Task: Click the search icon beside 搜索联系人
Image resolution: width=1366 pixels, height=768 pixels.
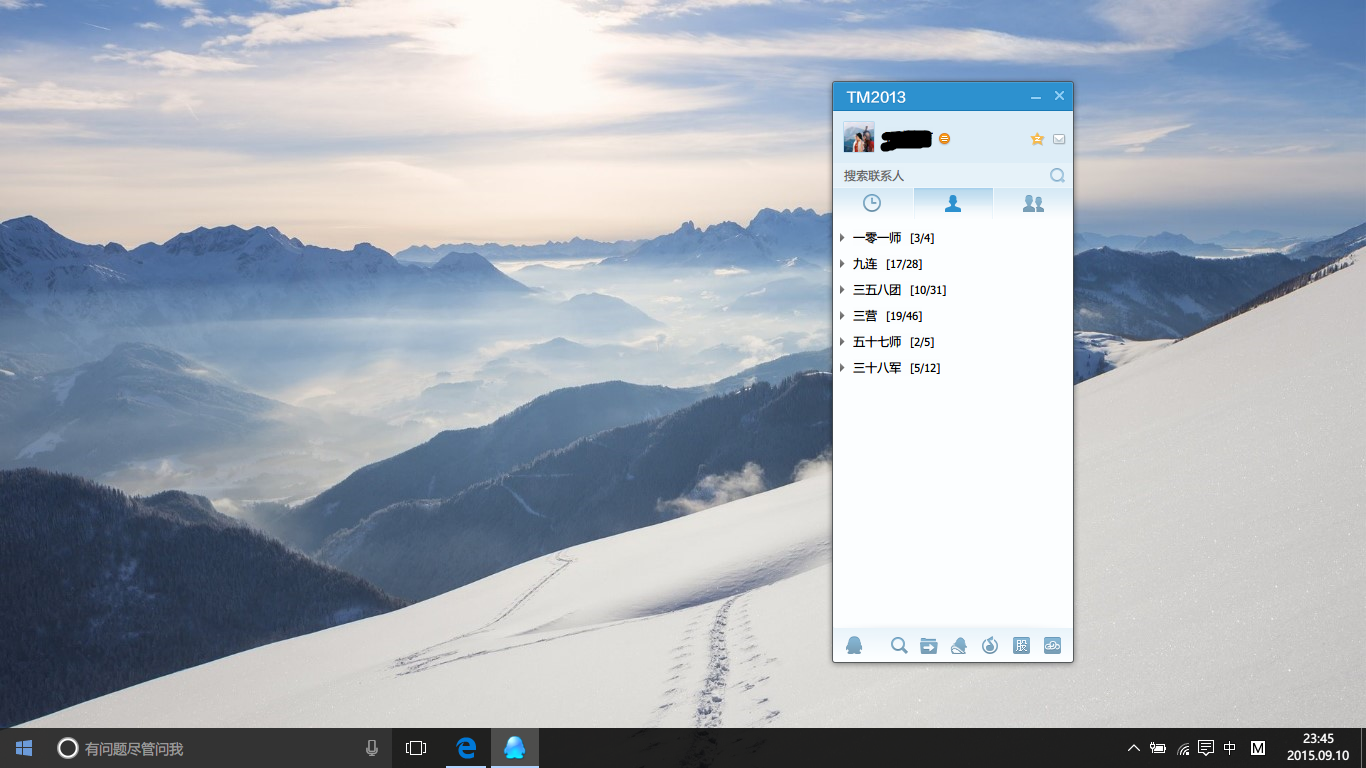Action: [1057, 175]
